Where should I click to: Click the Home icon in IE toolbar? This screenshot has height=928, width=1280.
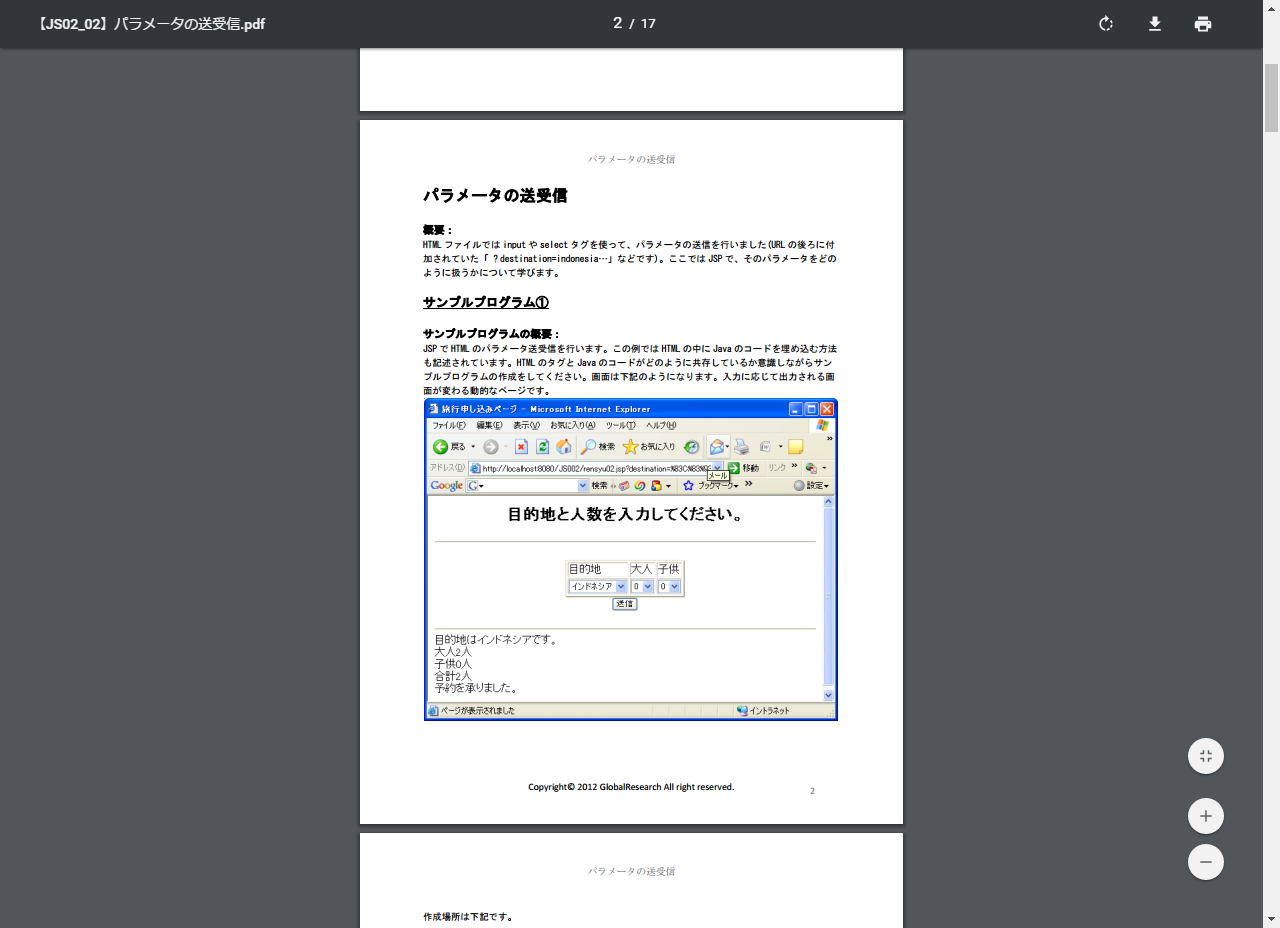tap(564, 447)
